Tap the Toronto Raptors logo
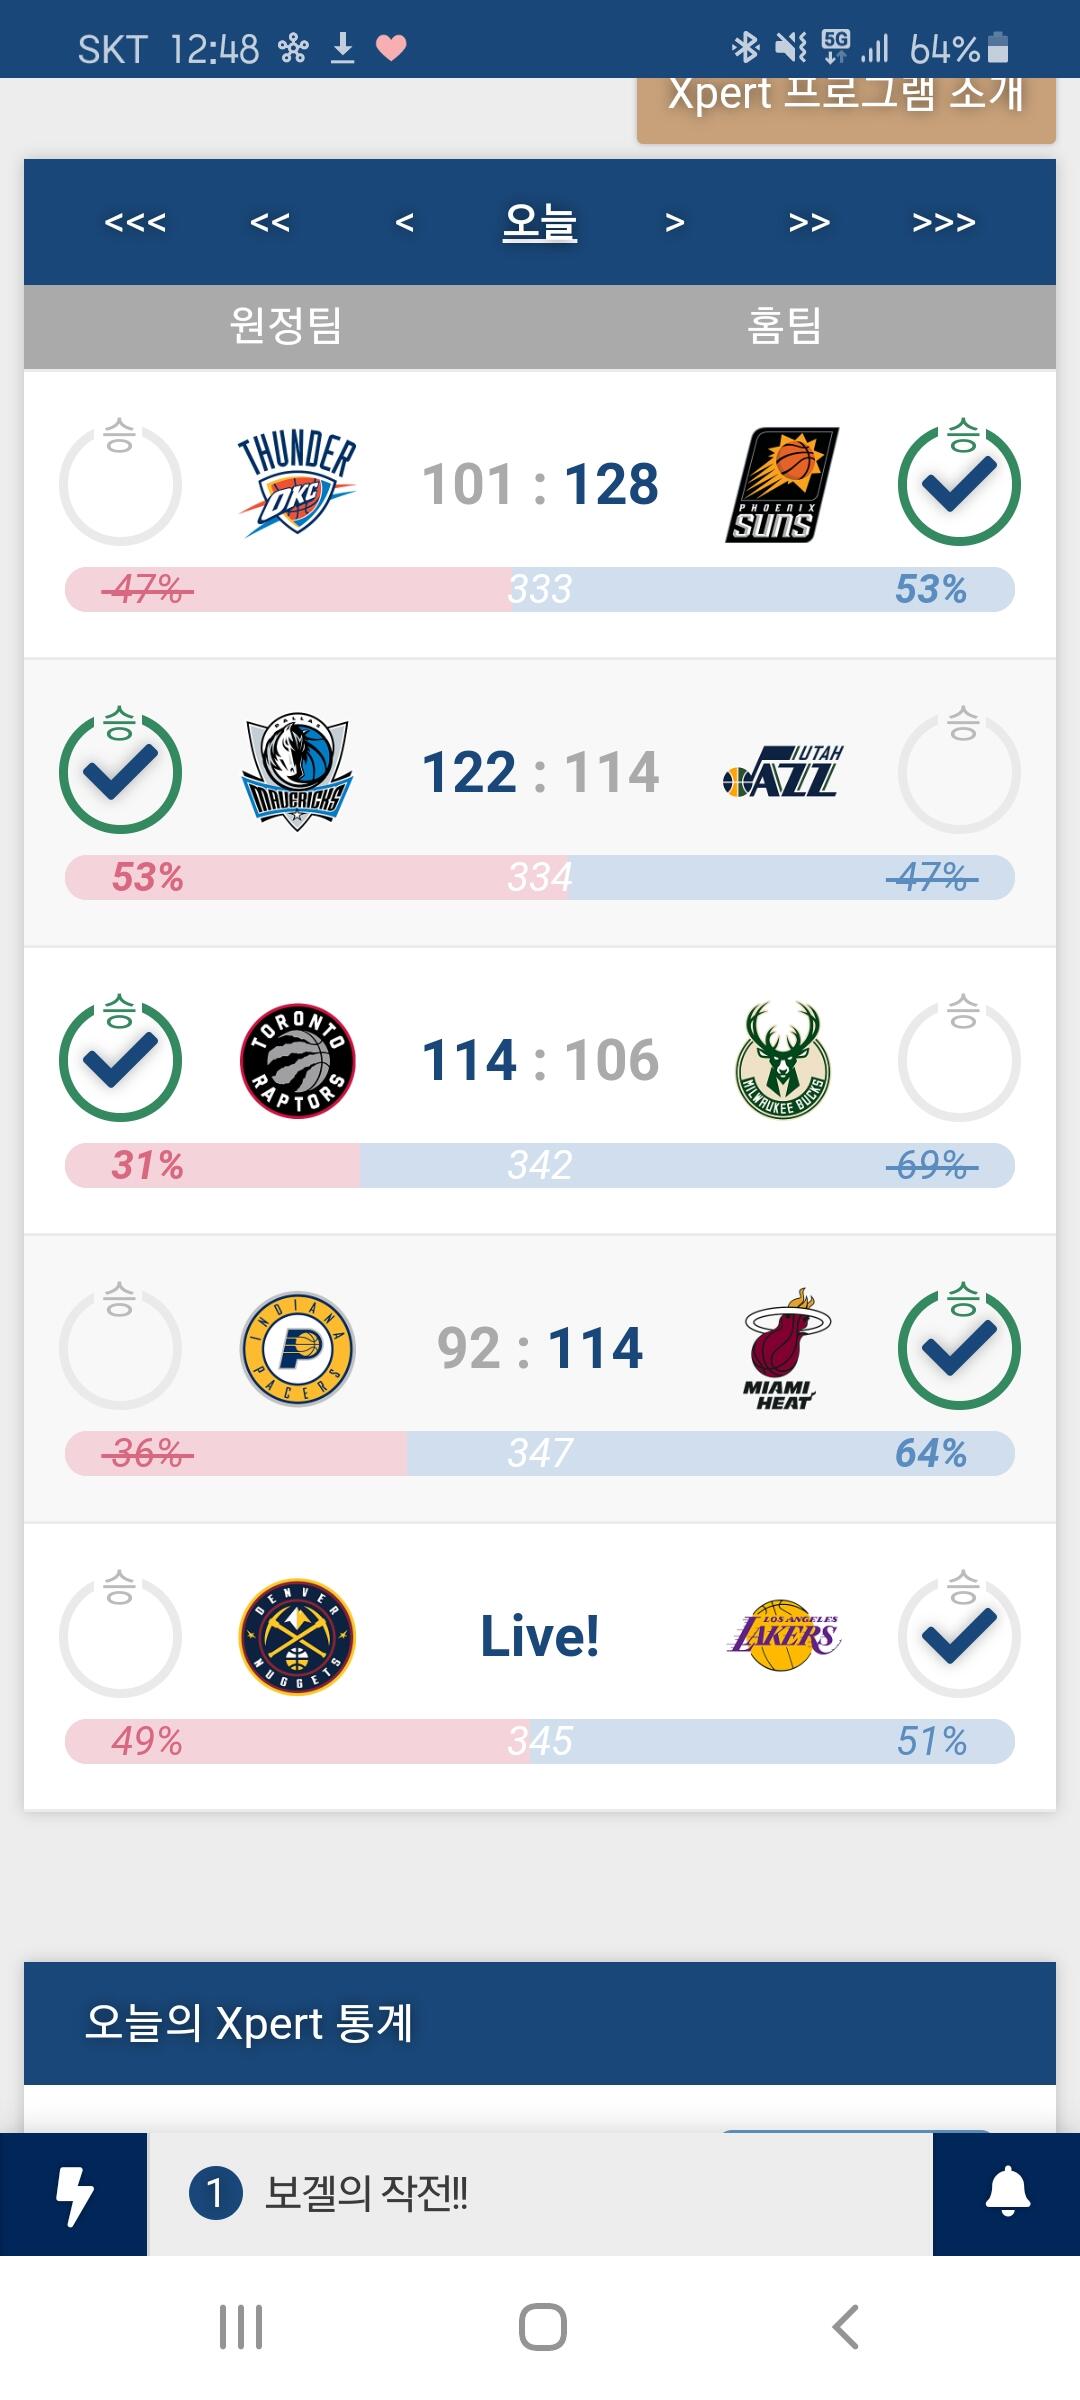 [x=297, y=1061]
